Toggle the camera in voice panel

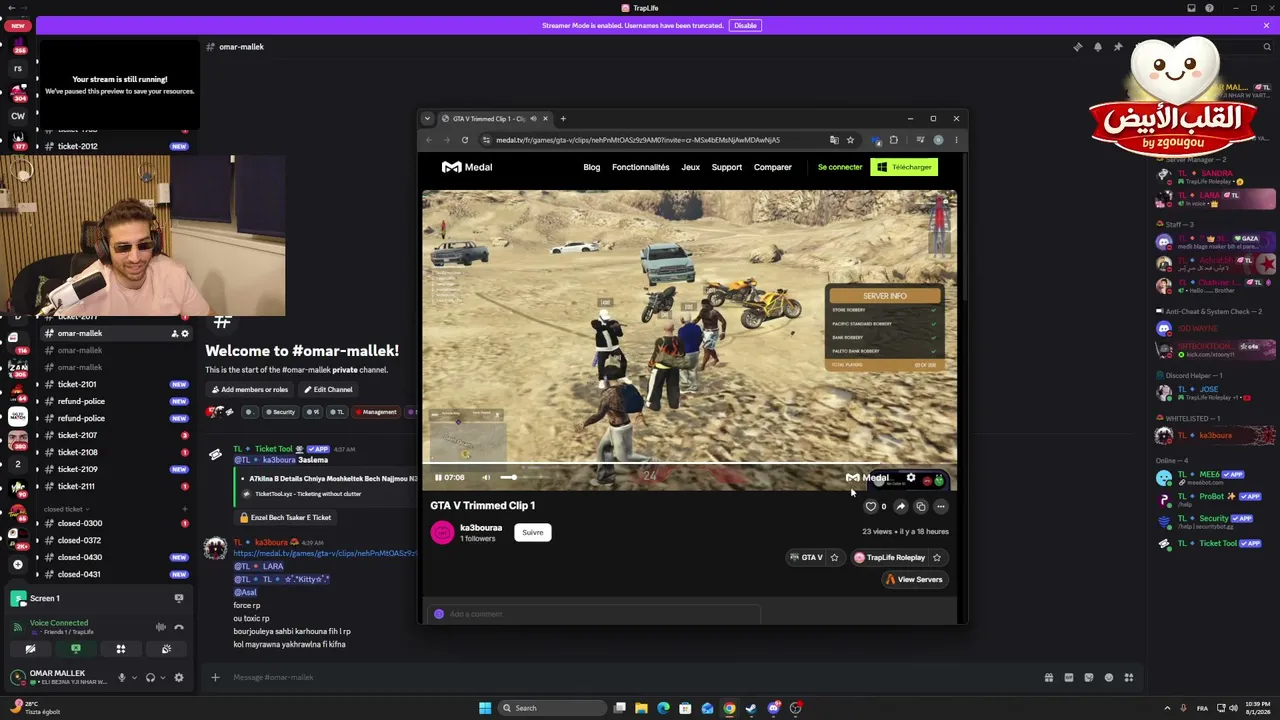(30, 649)
